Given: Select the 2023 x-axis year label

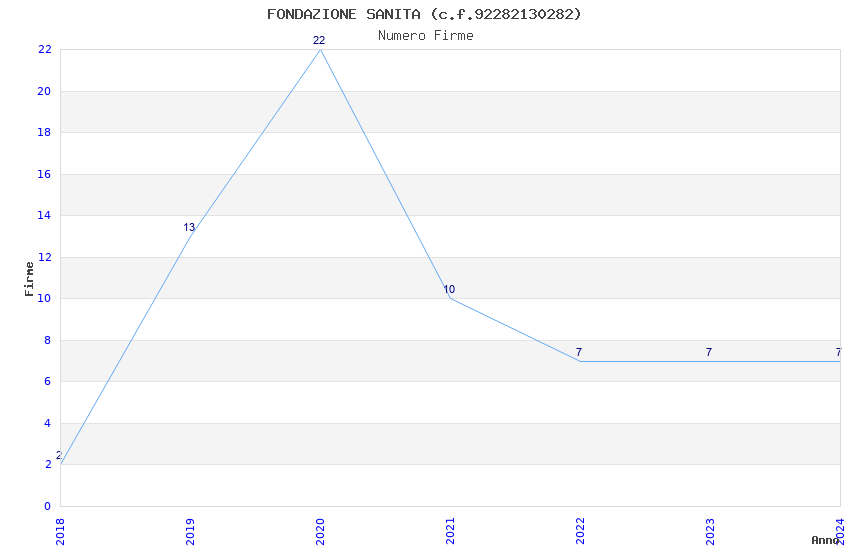Looking at the screenshot, I should pos(711,532).
